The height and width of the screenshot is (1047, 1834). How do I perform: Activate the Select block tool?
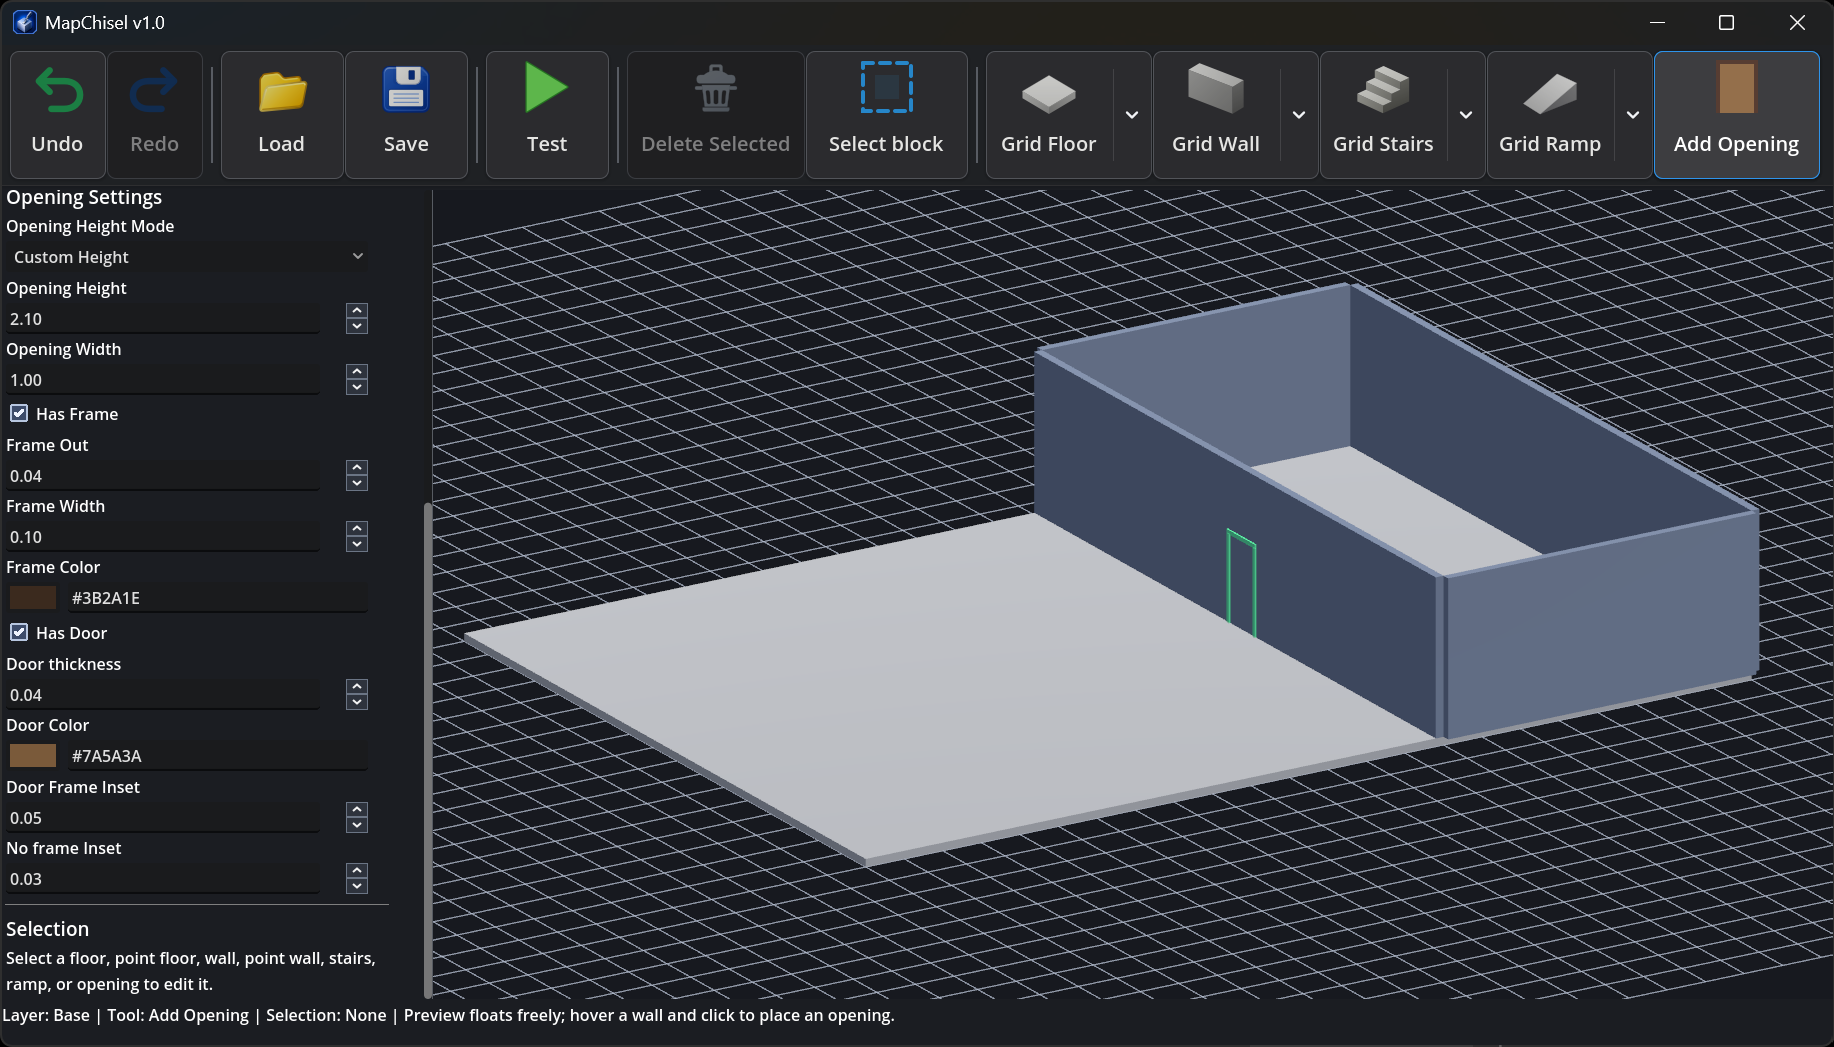(886, 115)
